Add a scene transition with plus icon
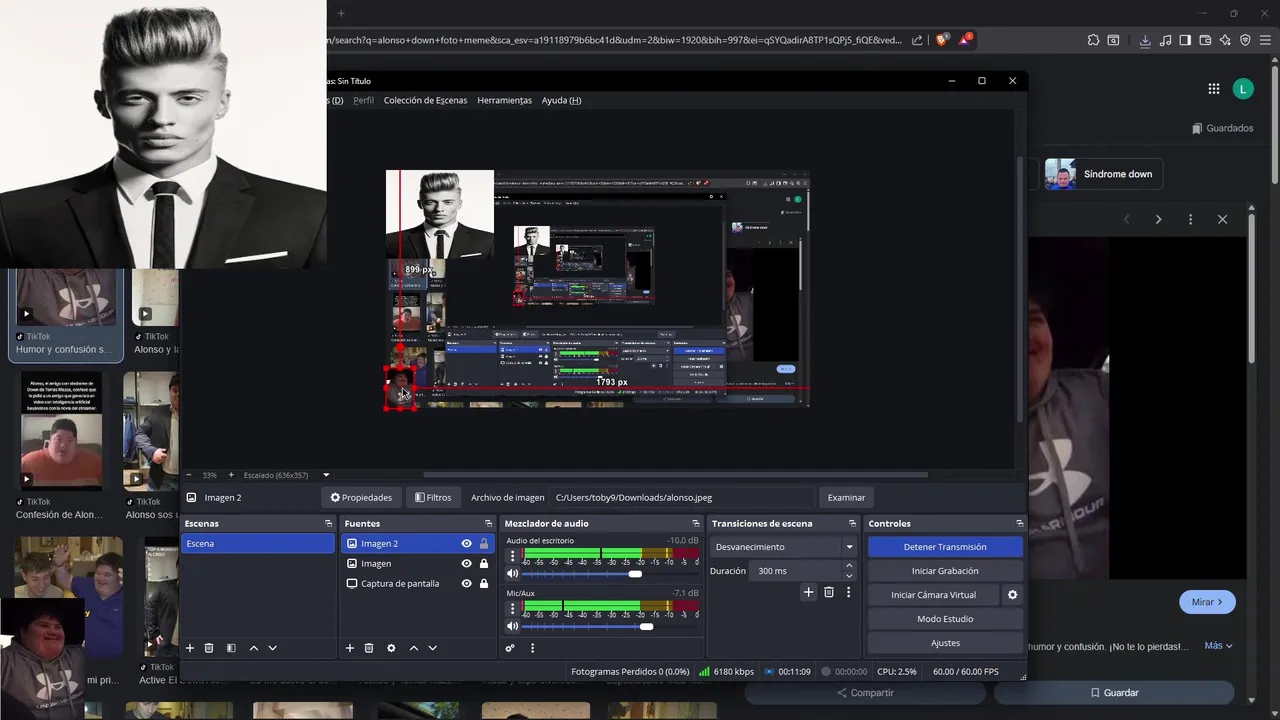This screenshot has height=720, width=1280. 809,592
